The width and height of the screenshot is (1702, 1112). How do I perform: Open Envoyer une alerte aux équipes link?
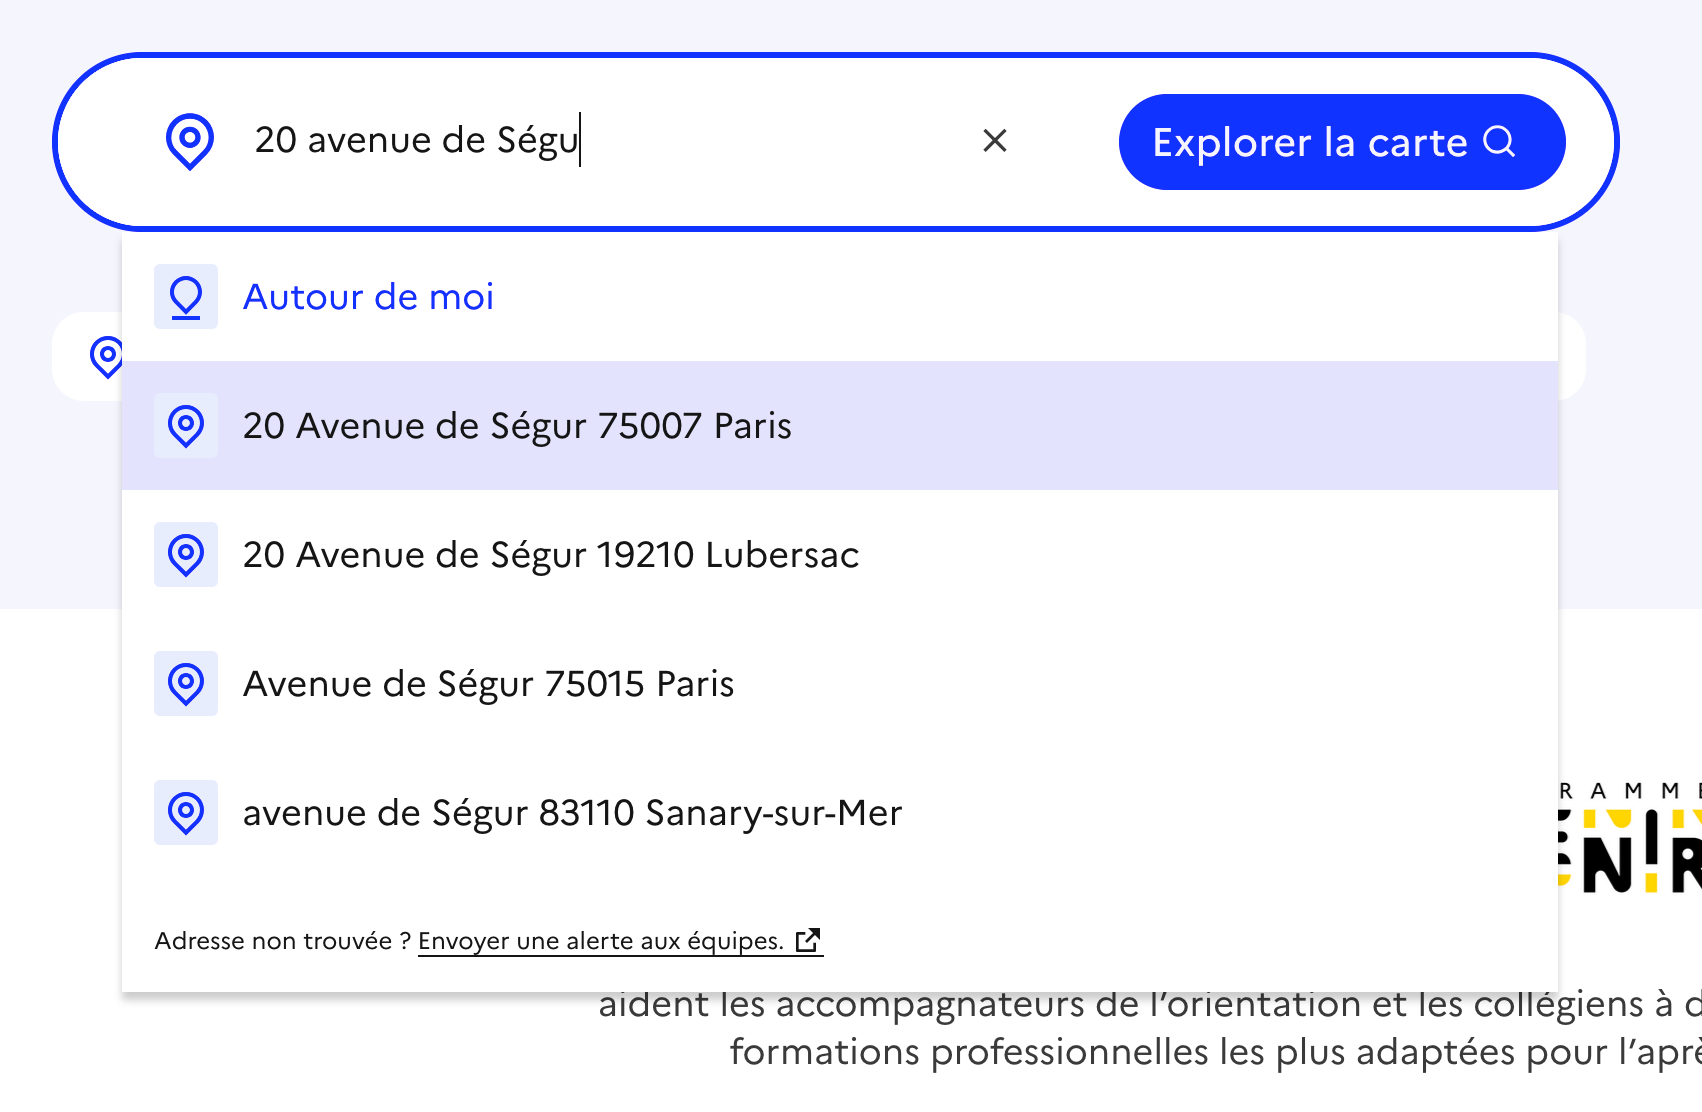coord(600,941)
